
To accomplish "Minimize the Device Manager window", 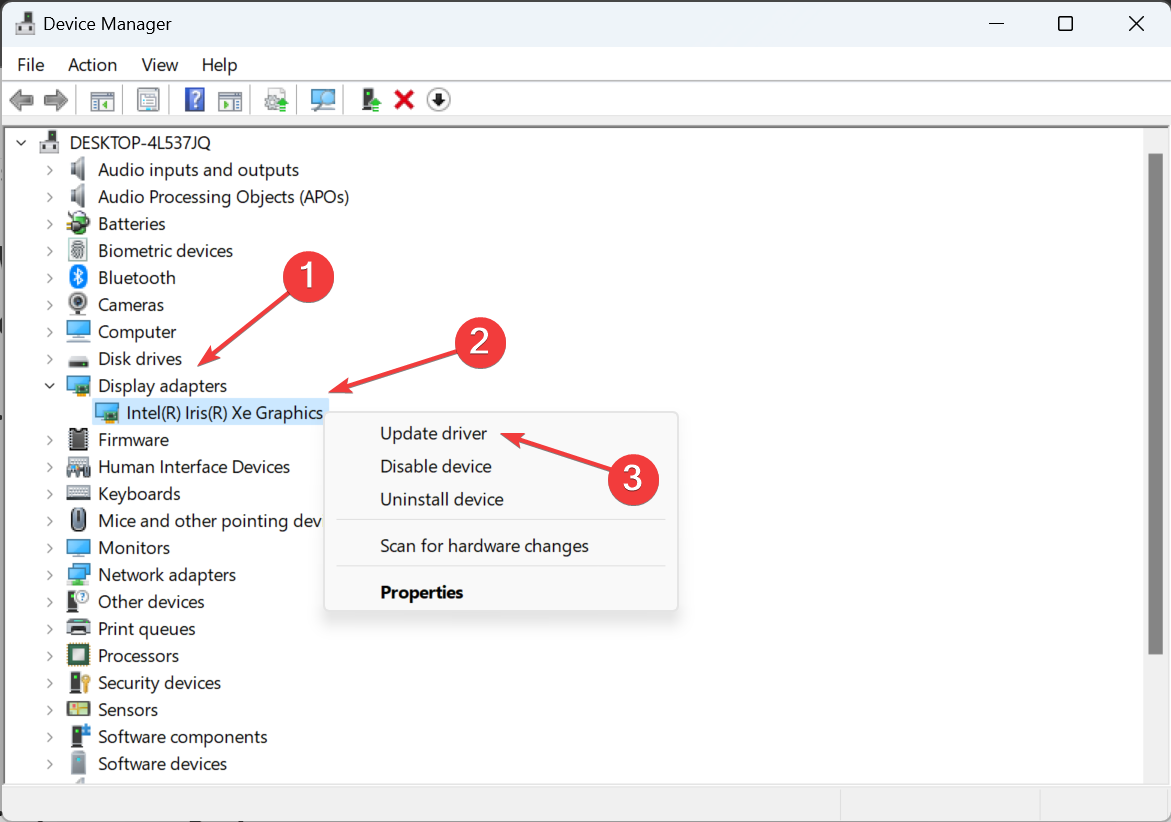I will [x=995, y=24].
